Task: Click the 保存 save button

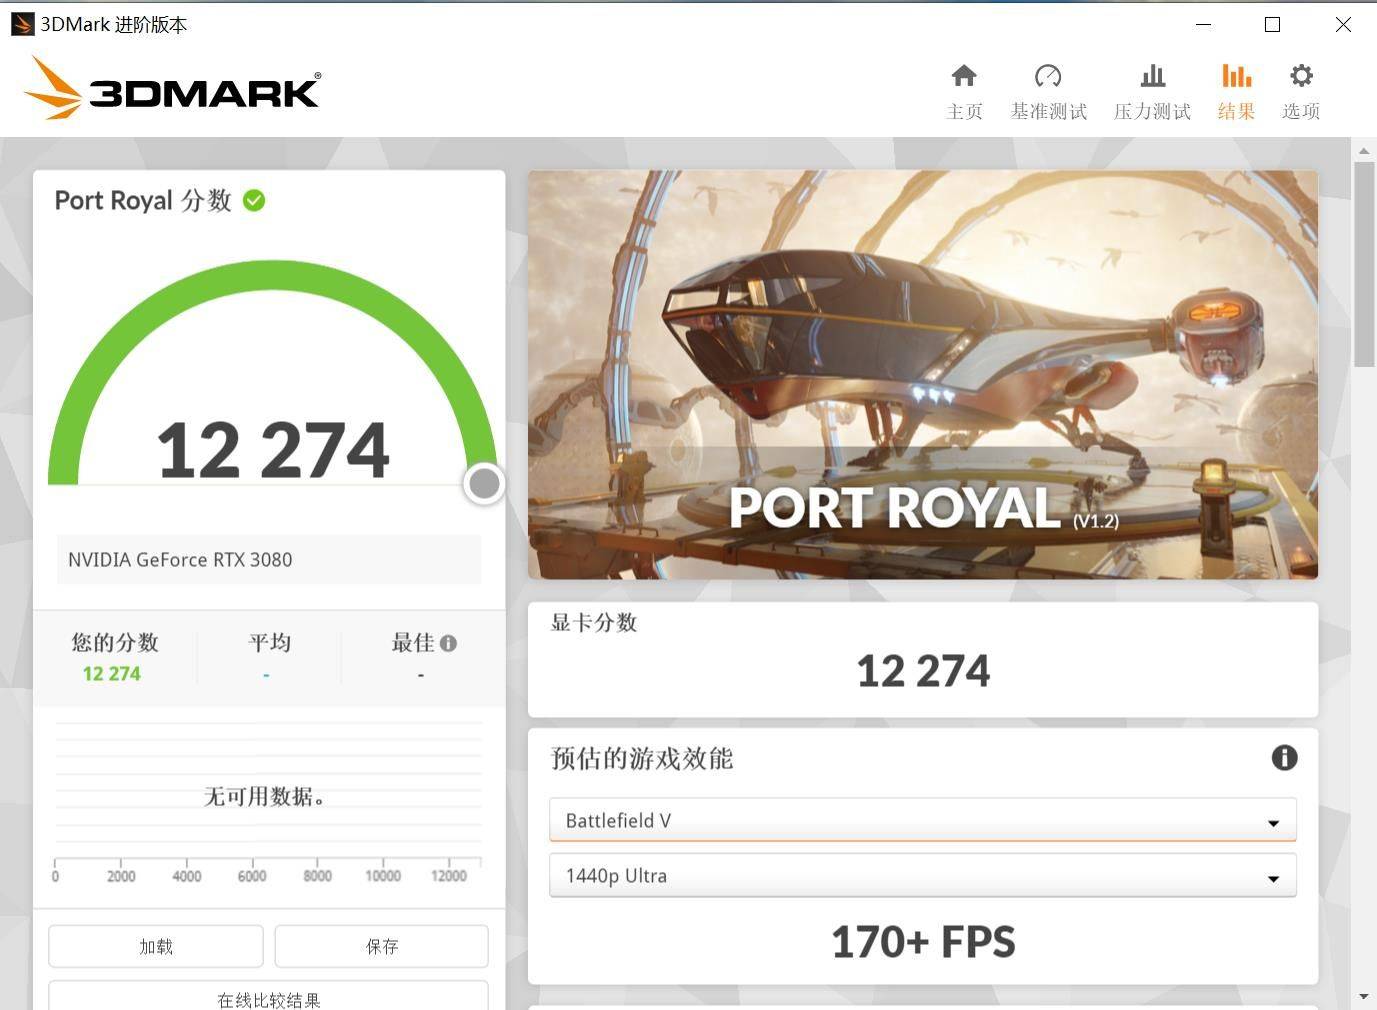Action: pyautogui.click(x=381, y=946)
